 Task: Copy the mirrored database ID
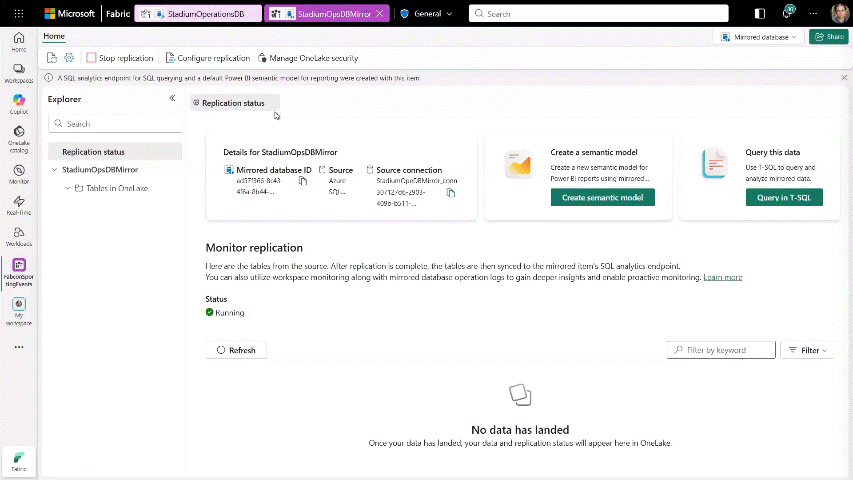coord(303,181)
